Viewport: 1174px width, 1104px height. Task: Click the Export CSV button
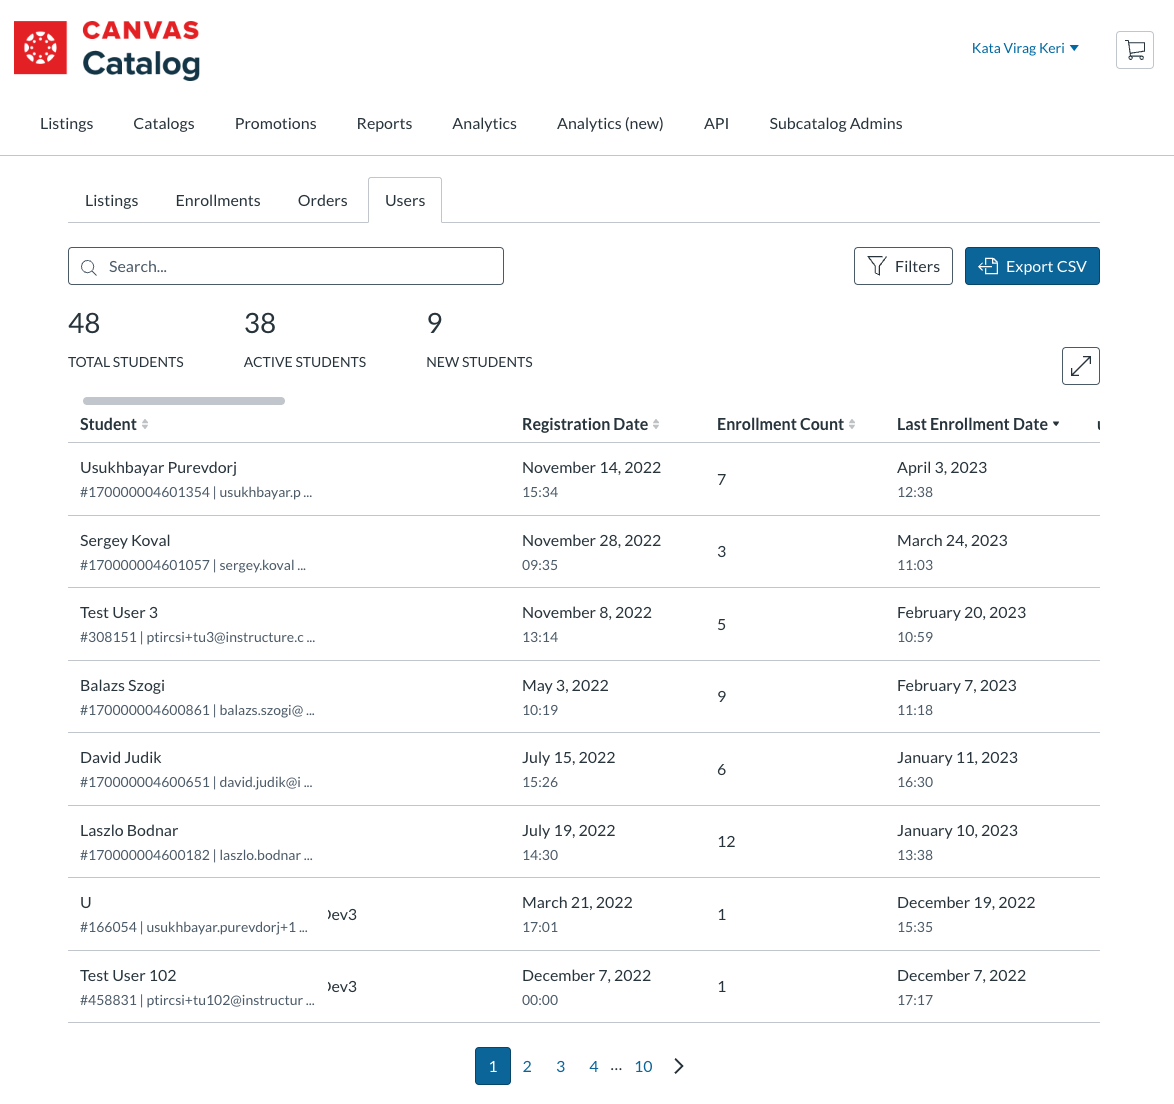(1032, 266)
